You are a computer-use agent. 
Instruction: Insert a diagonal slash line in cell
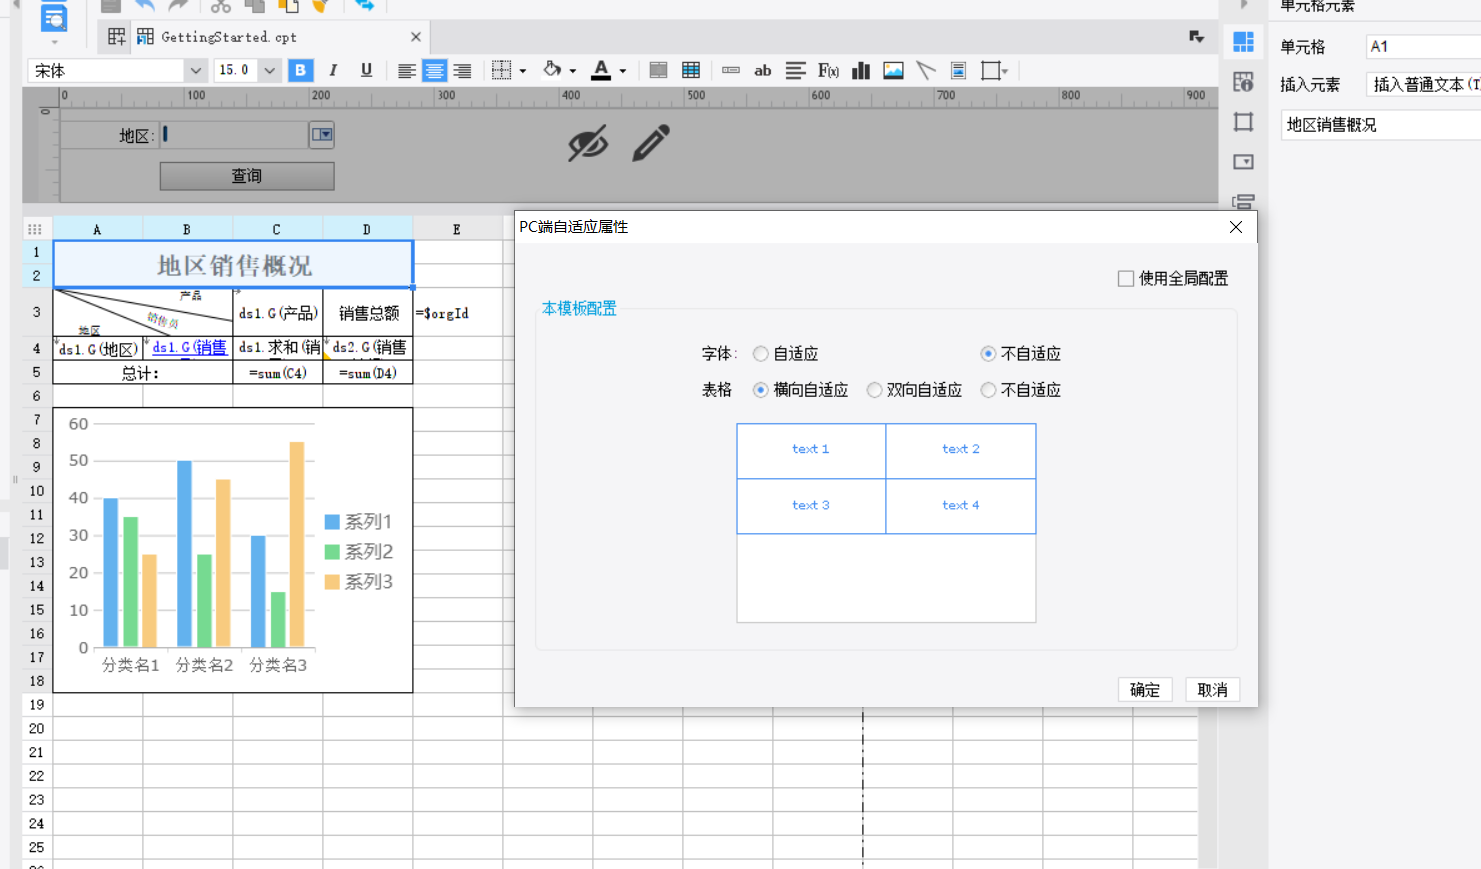(926, 70)
